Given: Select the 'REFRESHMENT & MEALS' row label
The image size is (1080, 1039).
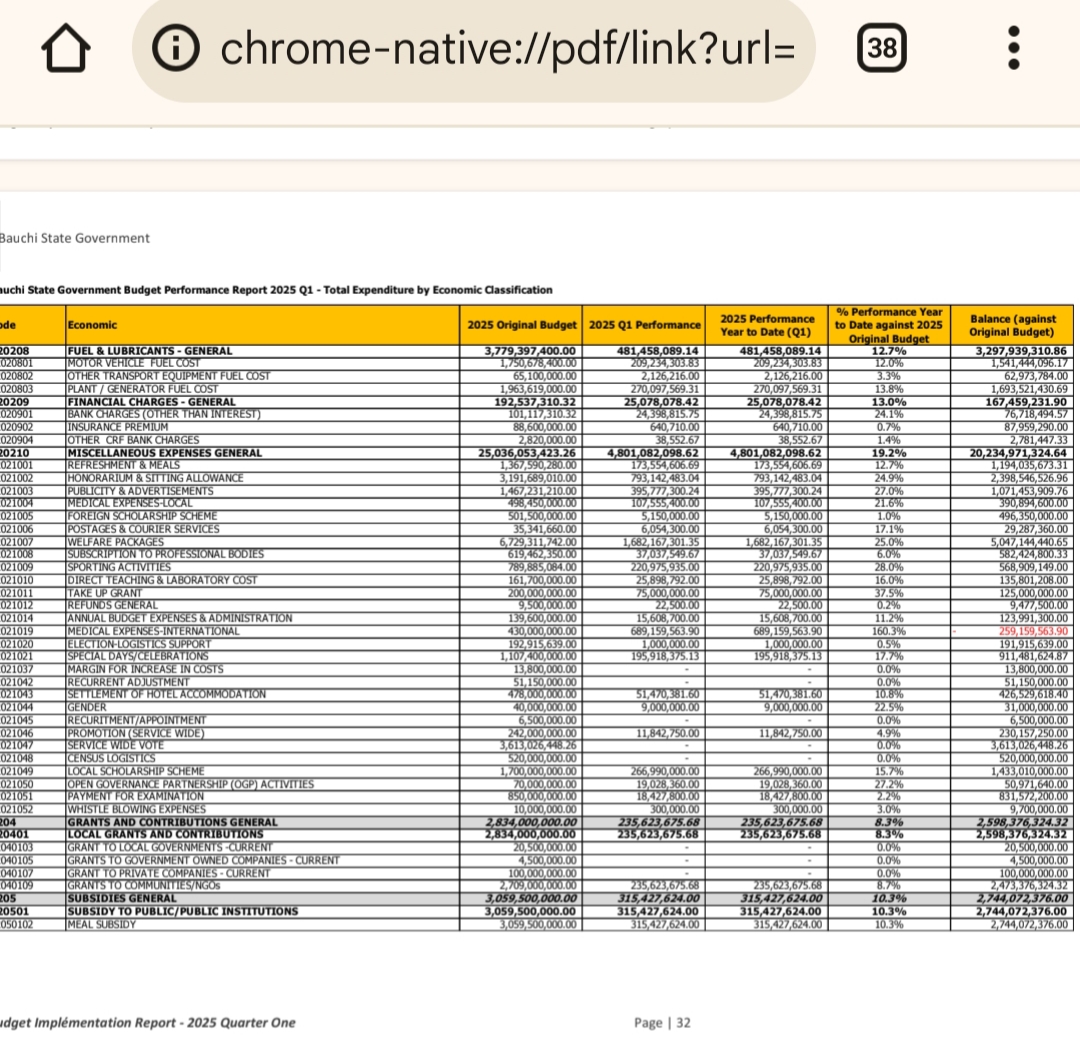Looking at the screenshot, I should point(123,466).
